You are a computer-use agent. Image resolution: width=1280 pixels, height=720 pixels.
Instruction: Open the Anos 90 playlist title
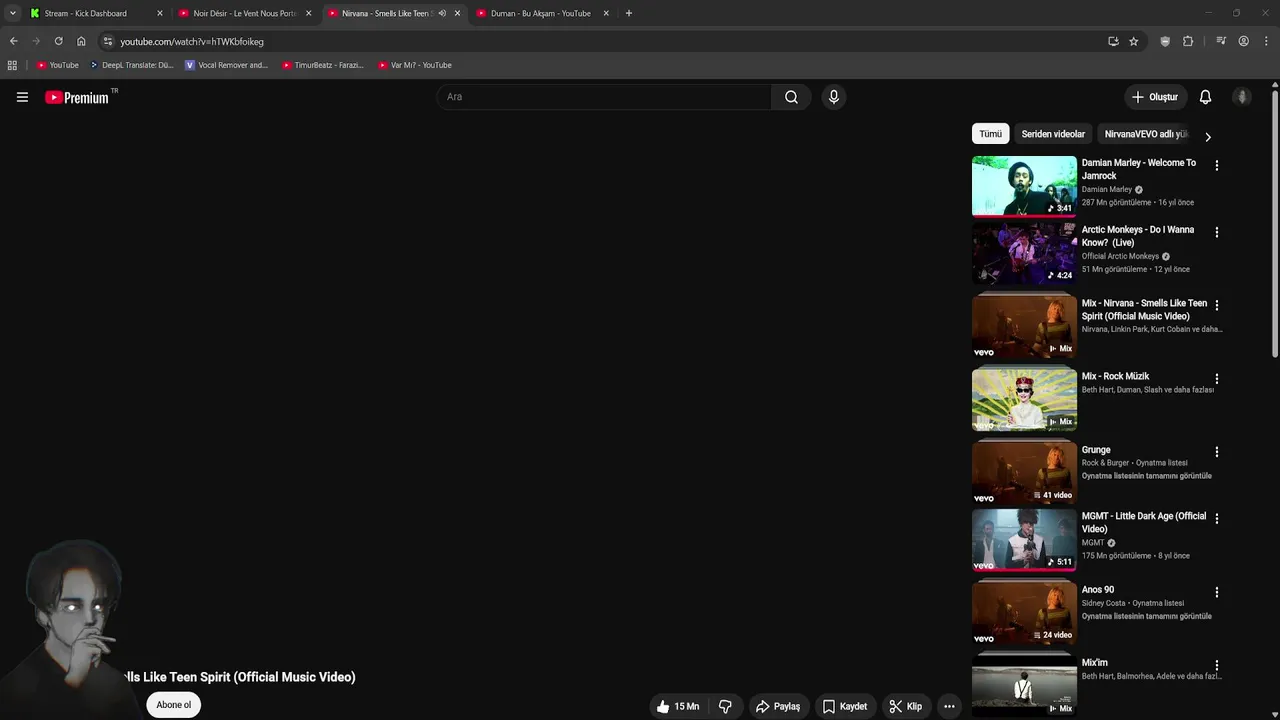1098,590
